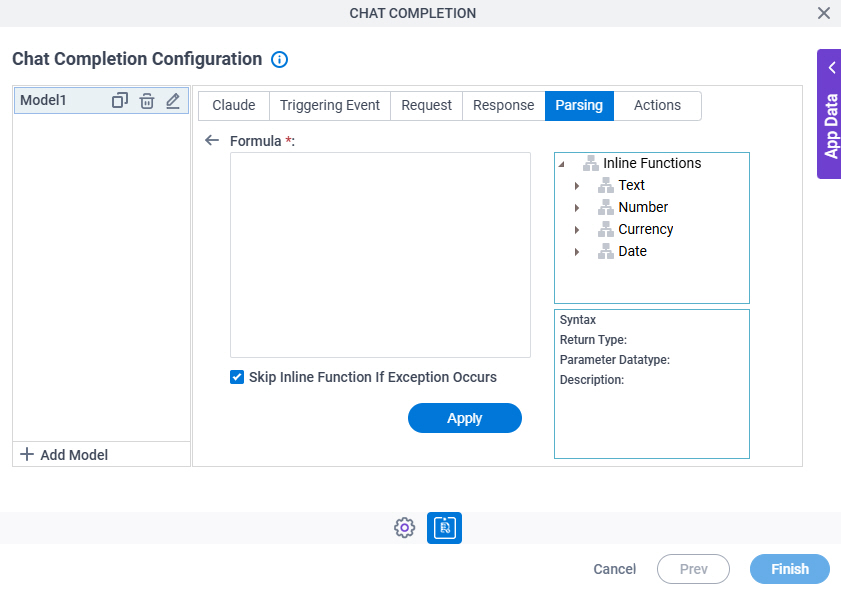
Task: Click the Prev button
Action: pyautogui.click(x=694, y=569)
